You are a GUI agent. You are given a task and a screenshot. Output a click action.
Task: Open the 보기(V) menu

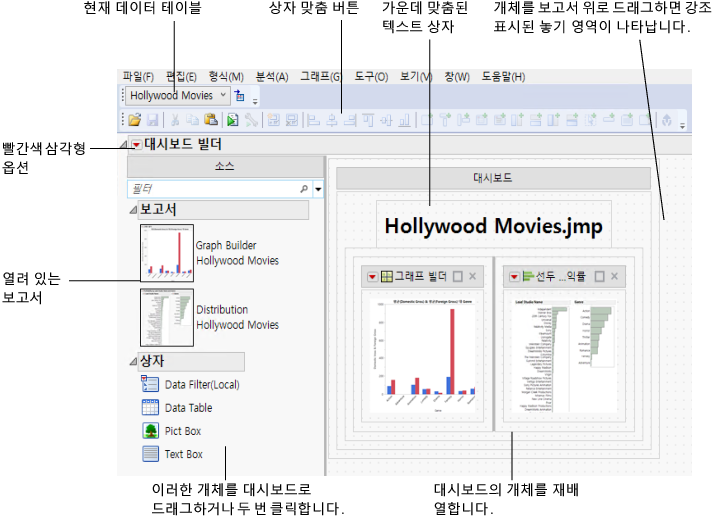tap(416, 76)
